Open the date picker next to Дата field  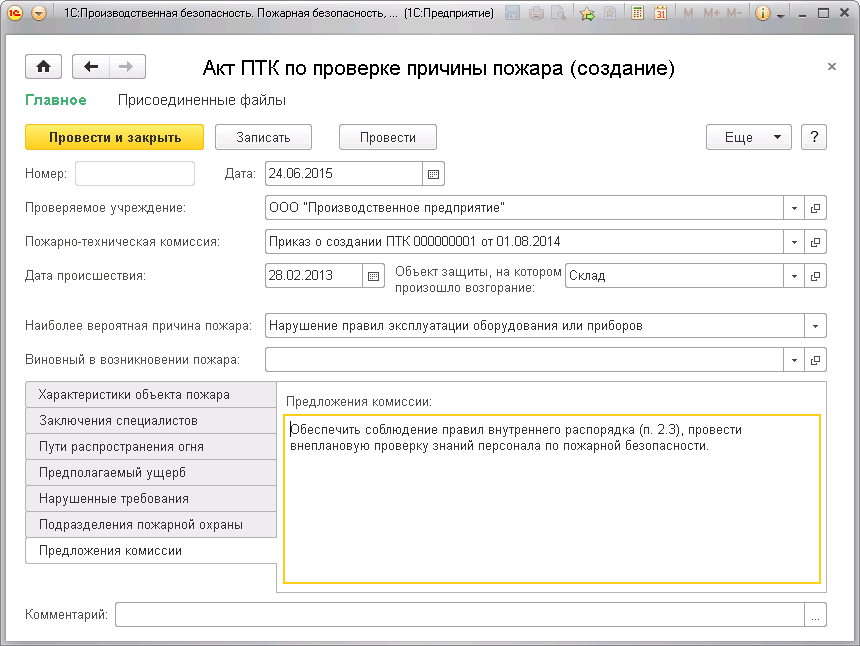433,174
